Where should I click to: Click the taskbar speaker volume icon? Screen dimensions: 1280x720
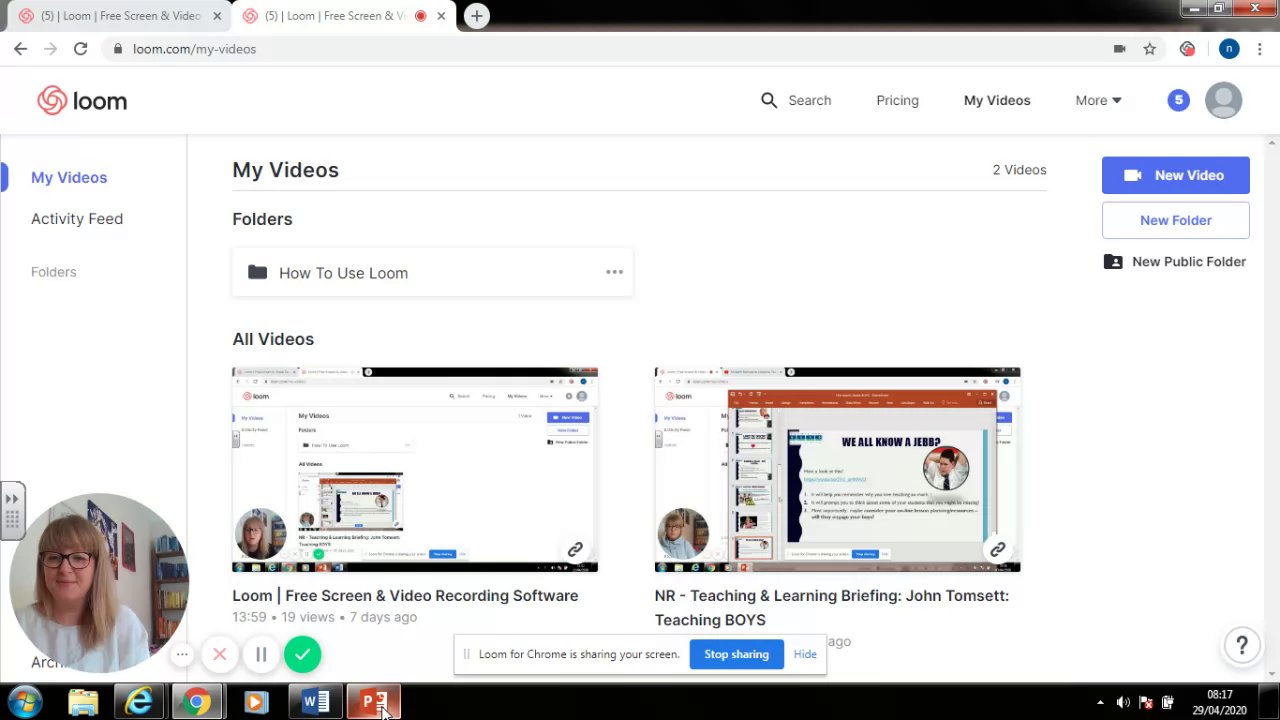[1122, 702]
